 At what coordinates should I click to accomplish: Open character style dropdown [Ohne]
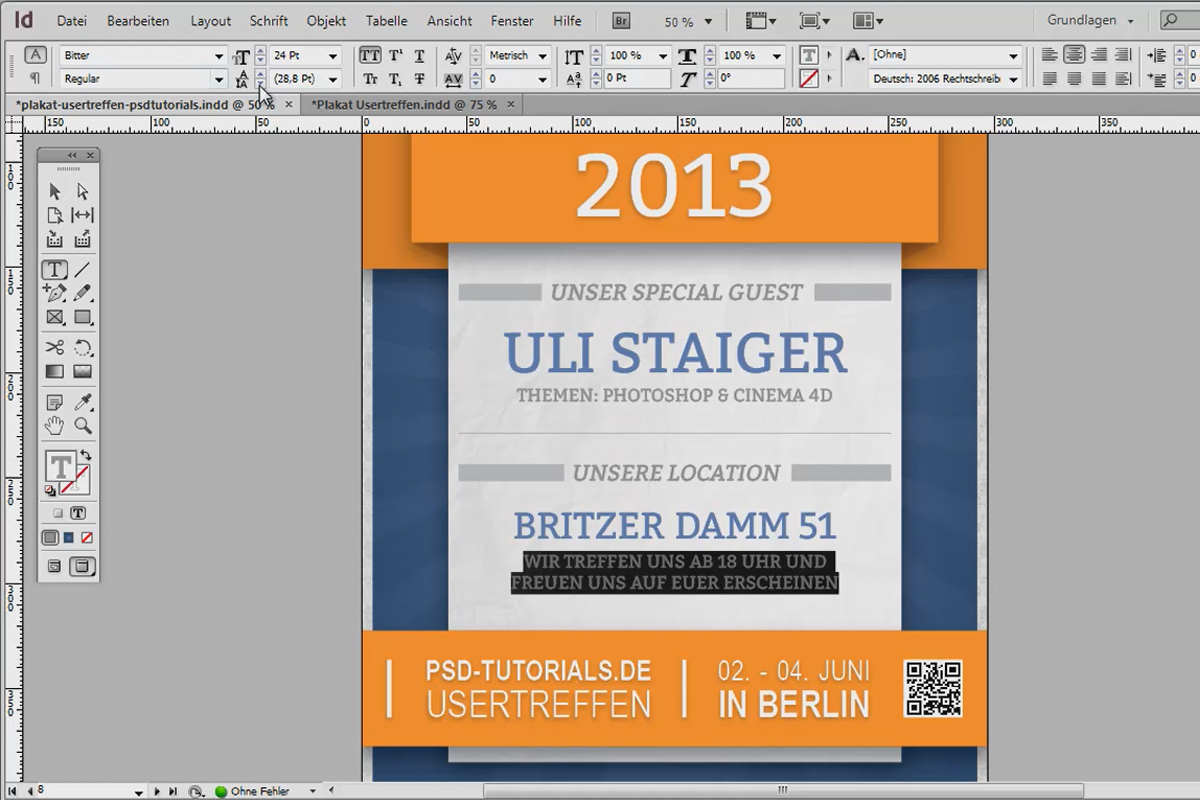point(1012,56)
